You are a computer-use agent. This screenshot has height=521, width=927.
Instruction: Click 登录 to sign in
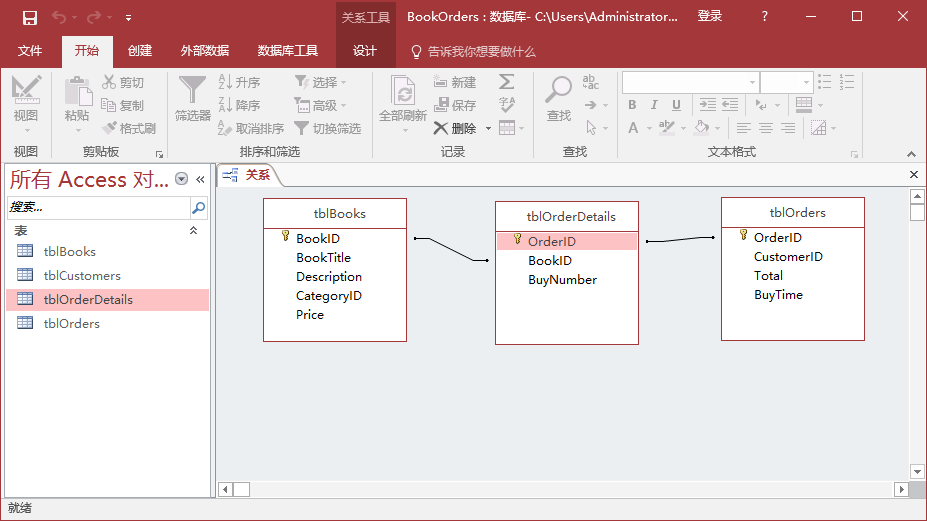point(710,17)
